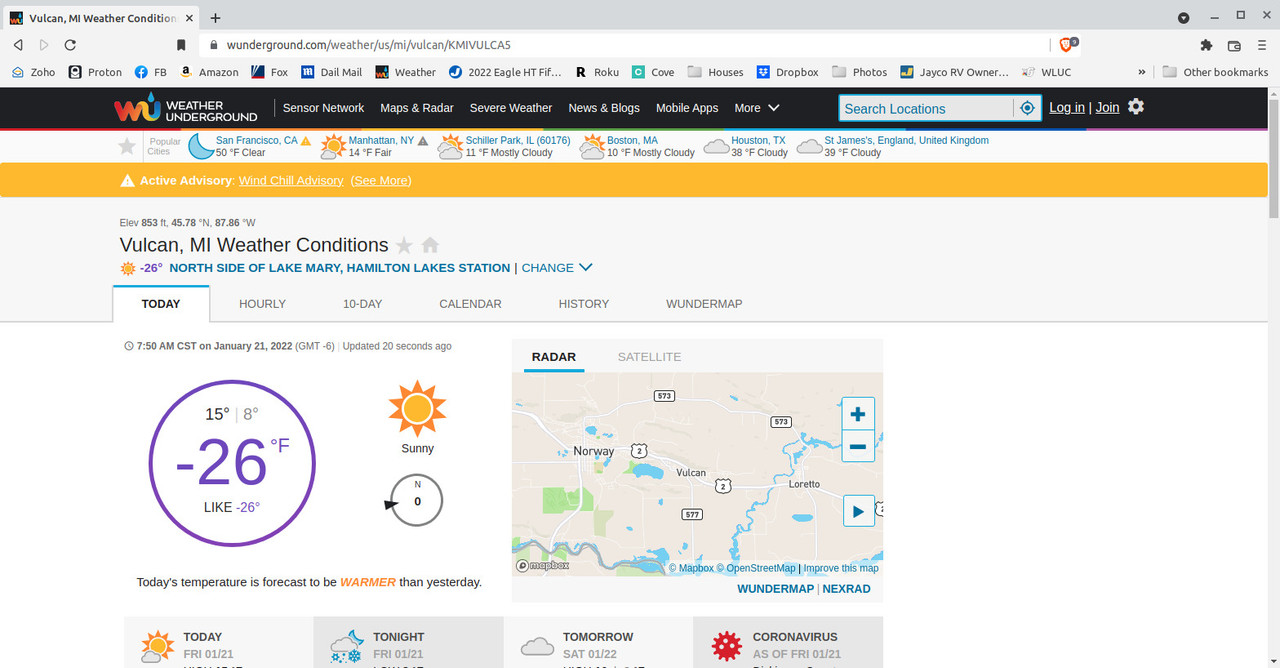Bookmark this page icon
Screen dimensions: 1280x668
pos(181,45)
